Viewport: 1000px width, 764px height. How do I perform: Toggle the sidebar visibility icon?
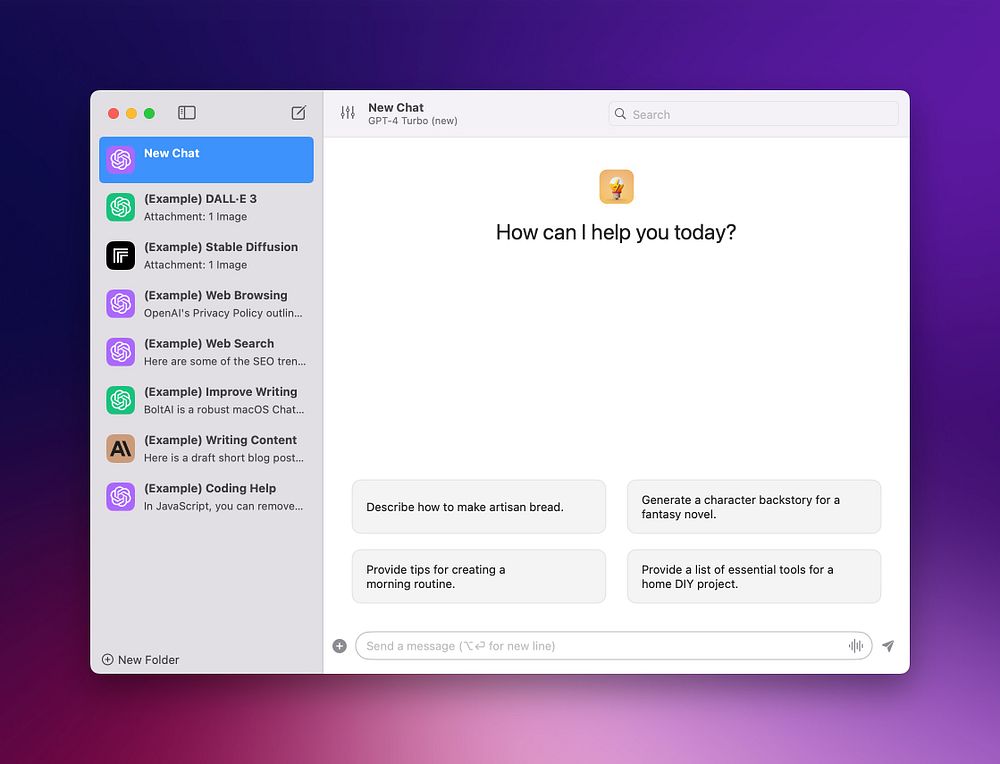coord(186,113)
